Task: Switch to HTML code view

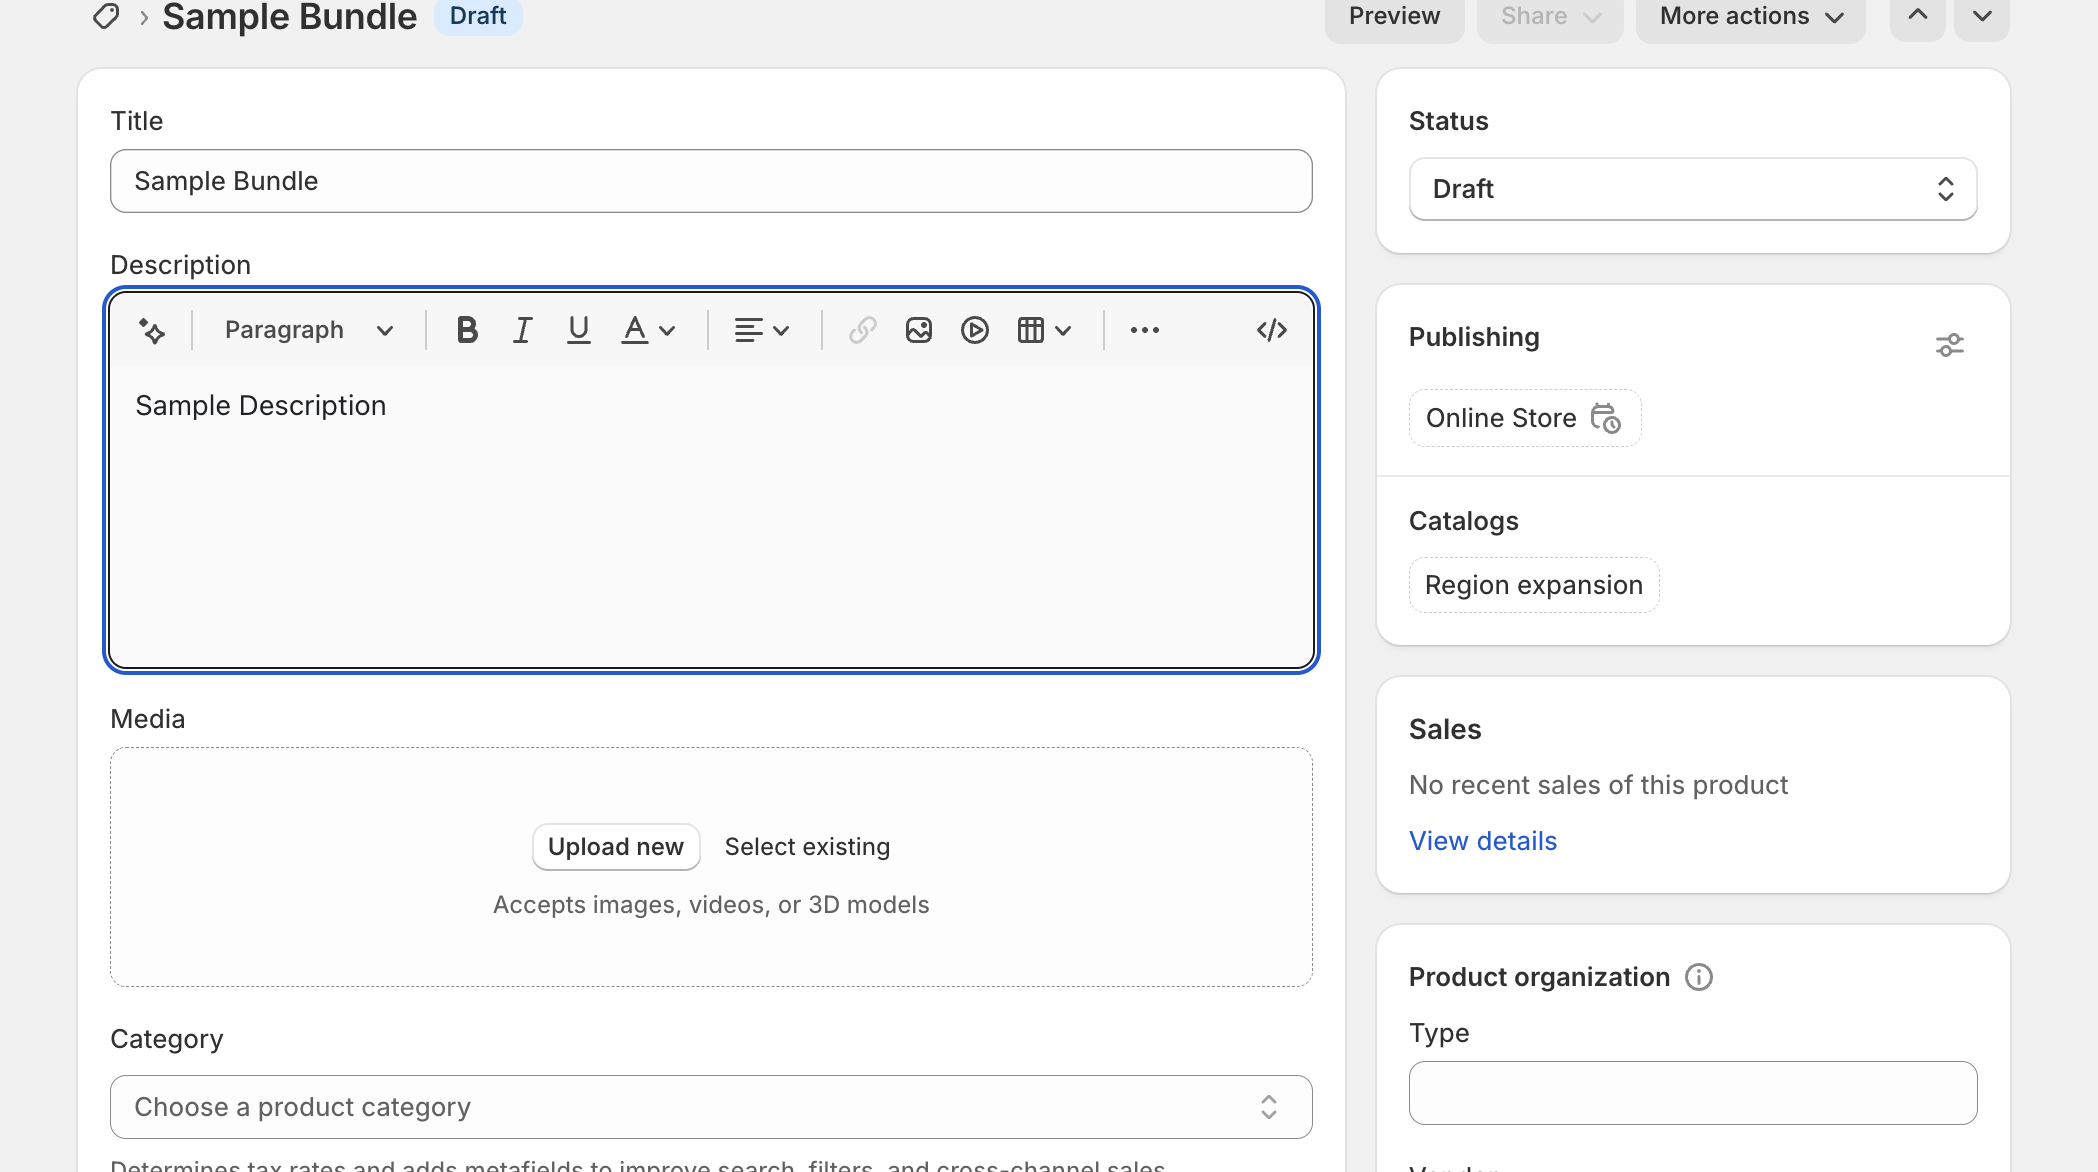Action: pos(1271,330)
